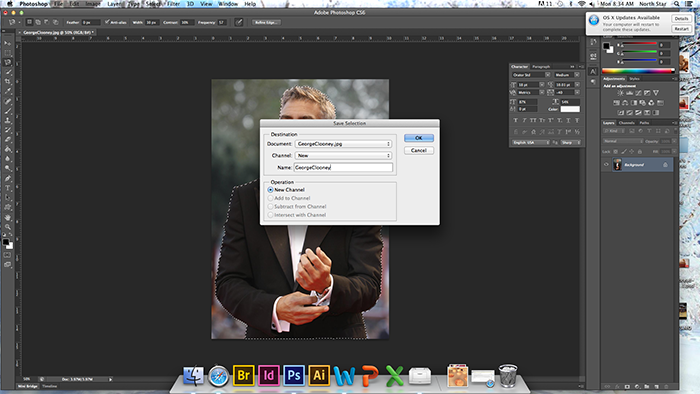Select the Clone Stamp tool
This screenshot has height=394, width=700.
(8, 120)
